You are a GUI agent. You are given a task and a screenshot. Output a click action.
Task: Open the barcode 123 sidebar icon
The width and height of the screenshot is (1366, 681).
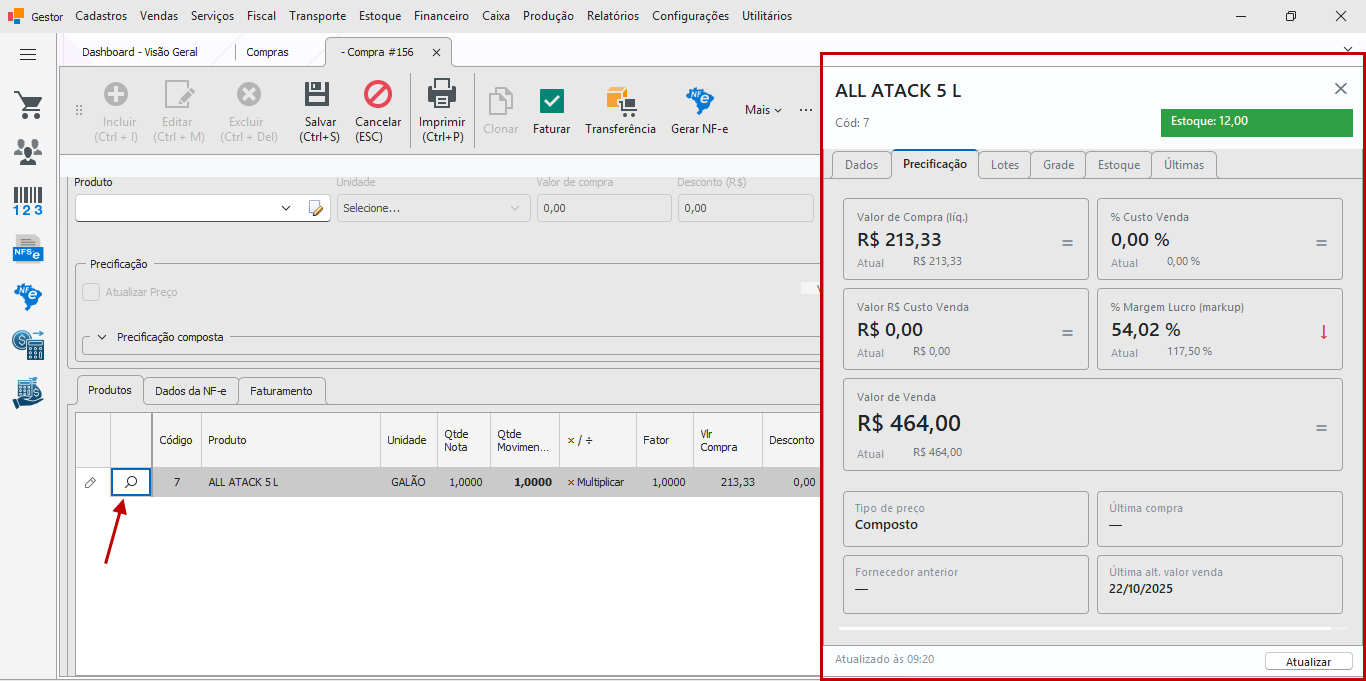[x=28, y=200]
